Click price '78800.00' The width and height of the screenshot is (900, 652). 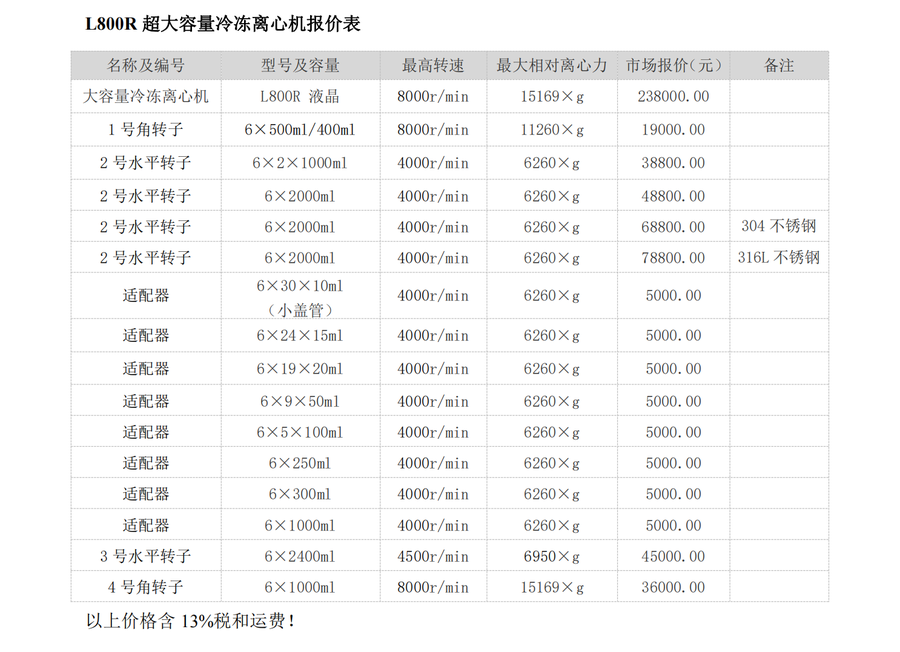673,258
